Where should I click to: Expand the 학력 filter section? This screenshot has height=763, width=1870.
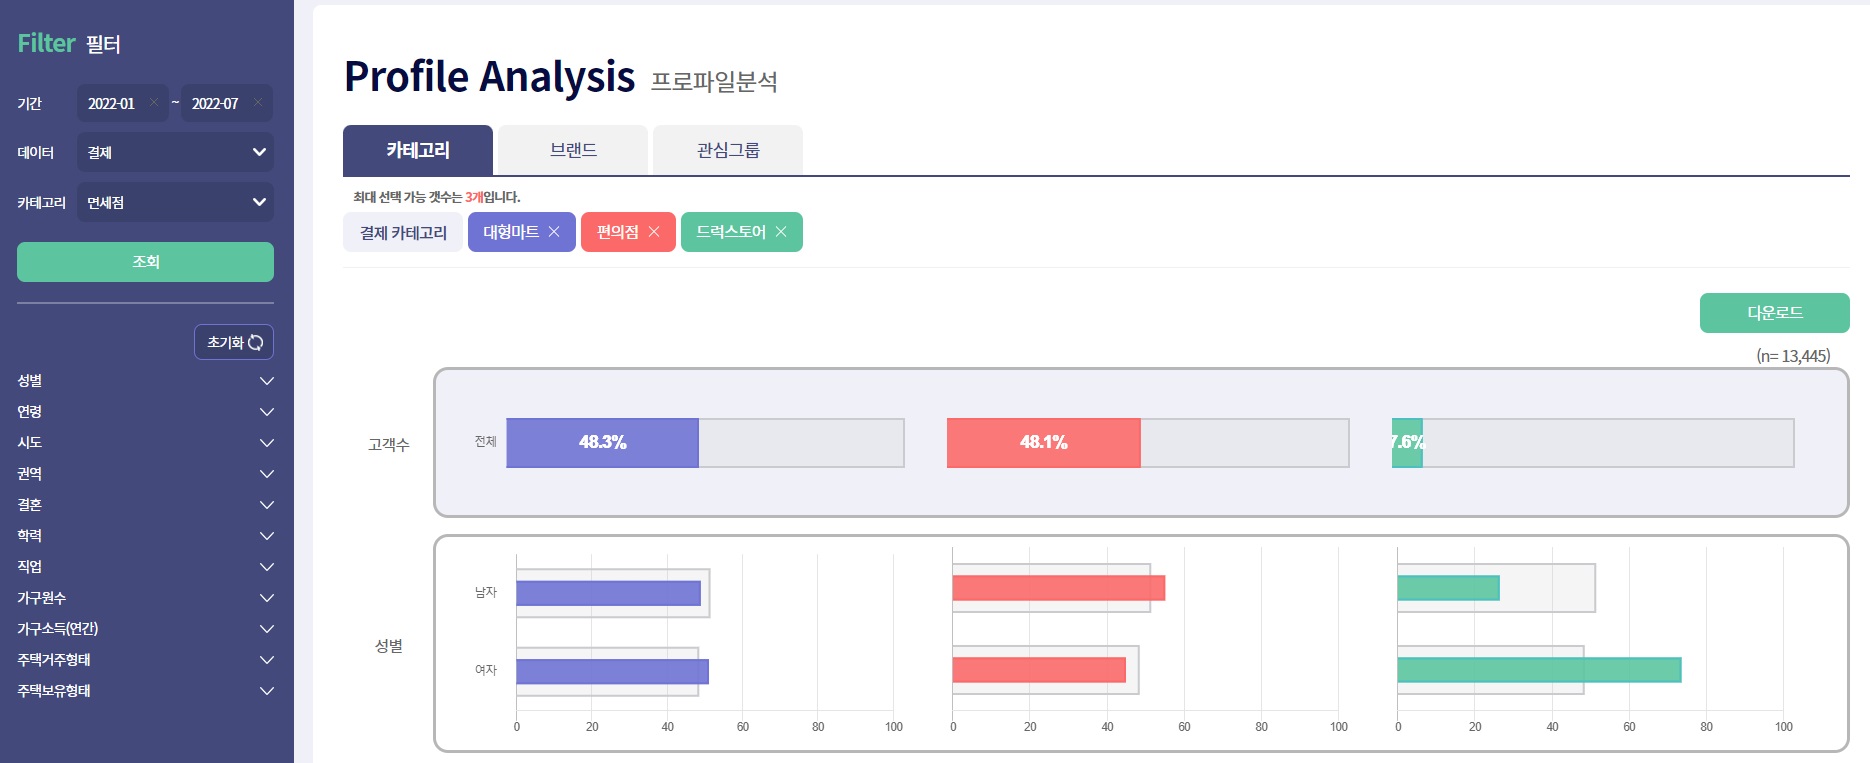click(x=145, y=536)
